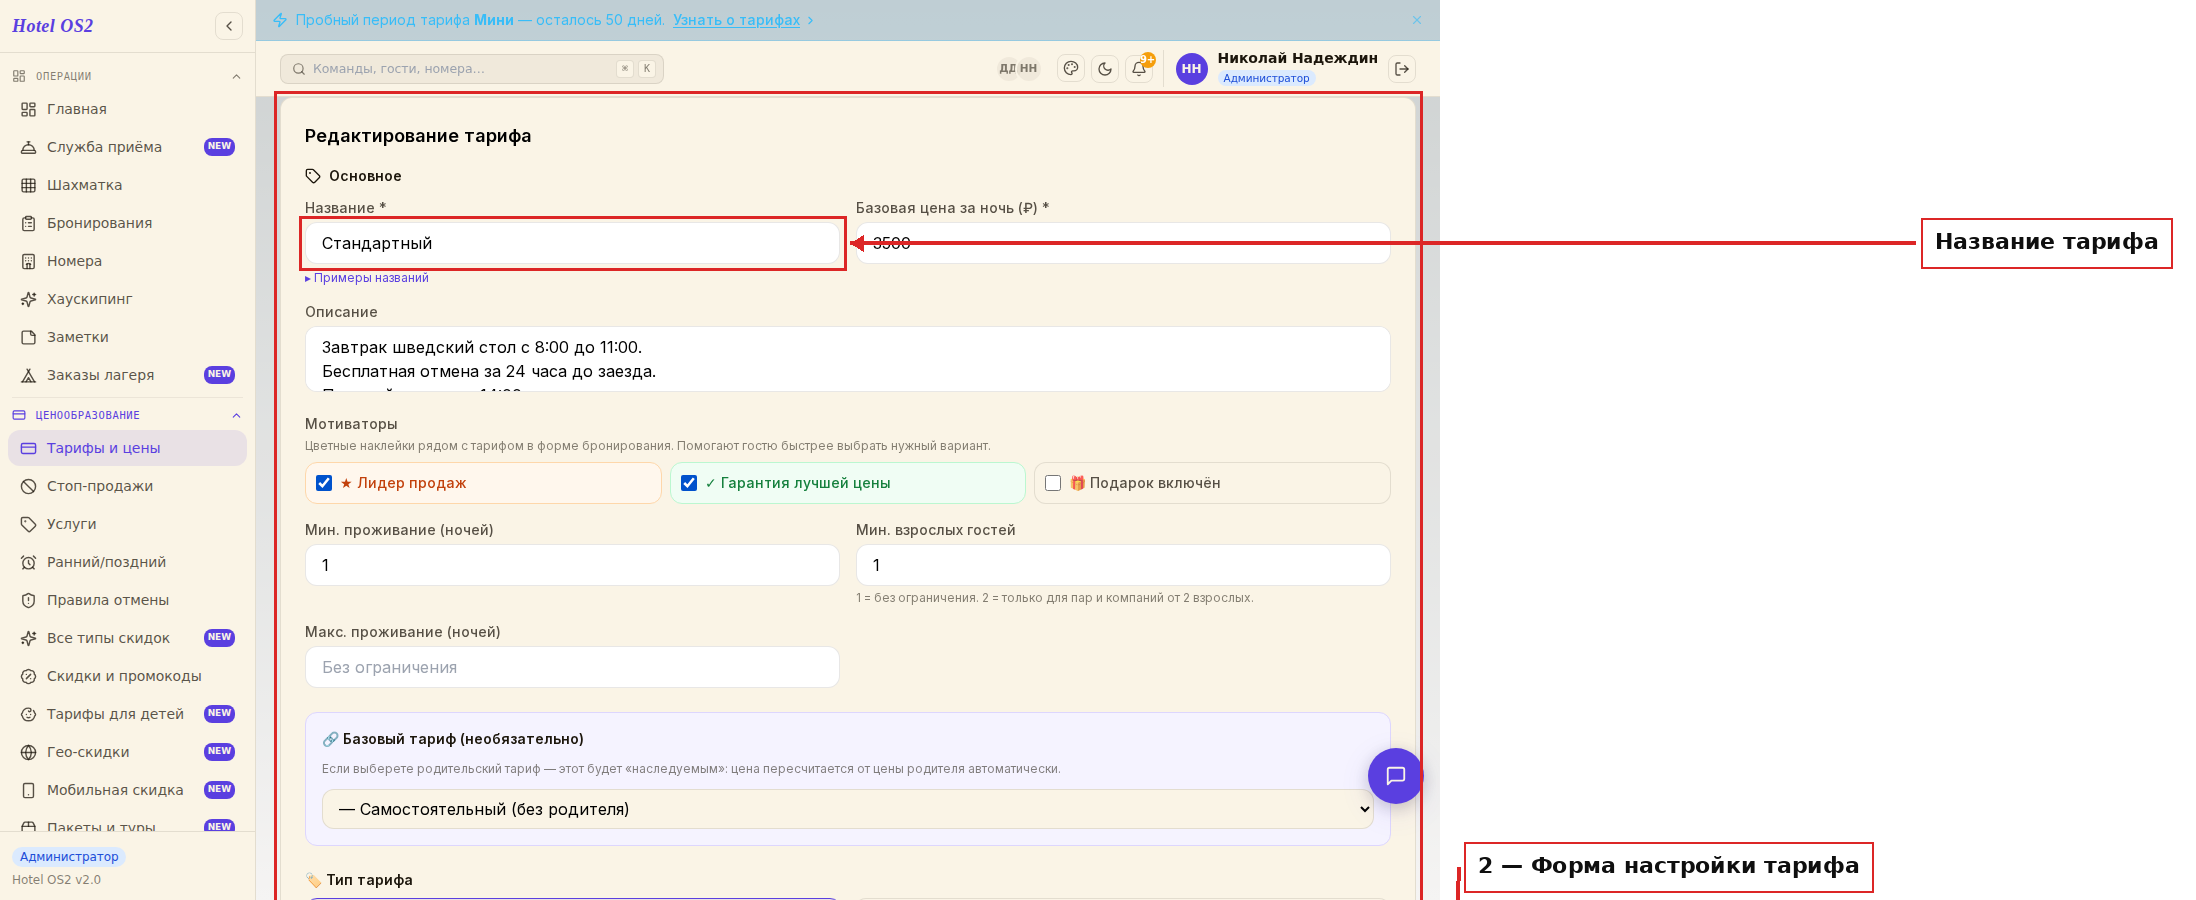Image resolution: width=2196 pixels, height=900 pixels.
Task: Click the Мин. взрослых гостей field
Action: point(1123,565)
